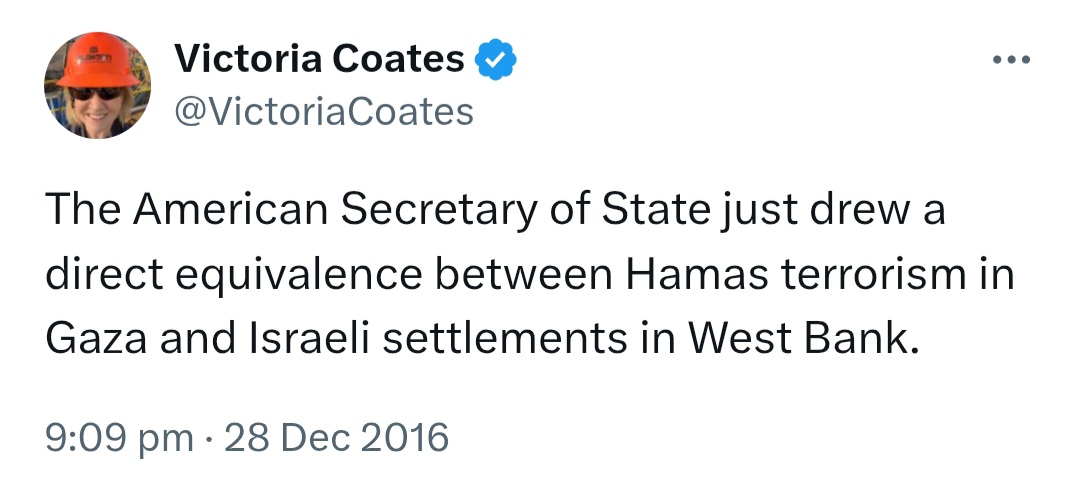Click the sunglasses in the profile photo

coord(95,93)
